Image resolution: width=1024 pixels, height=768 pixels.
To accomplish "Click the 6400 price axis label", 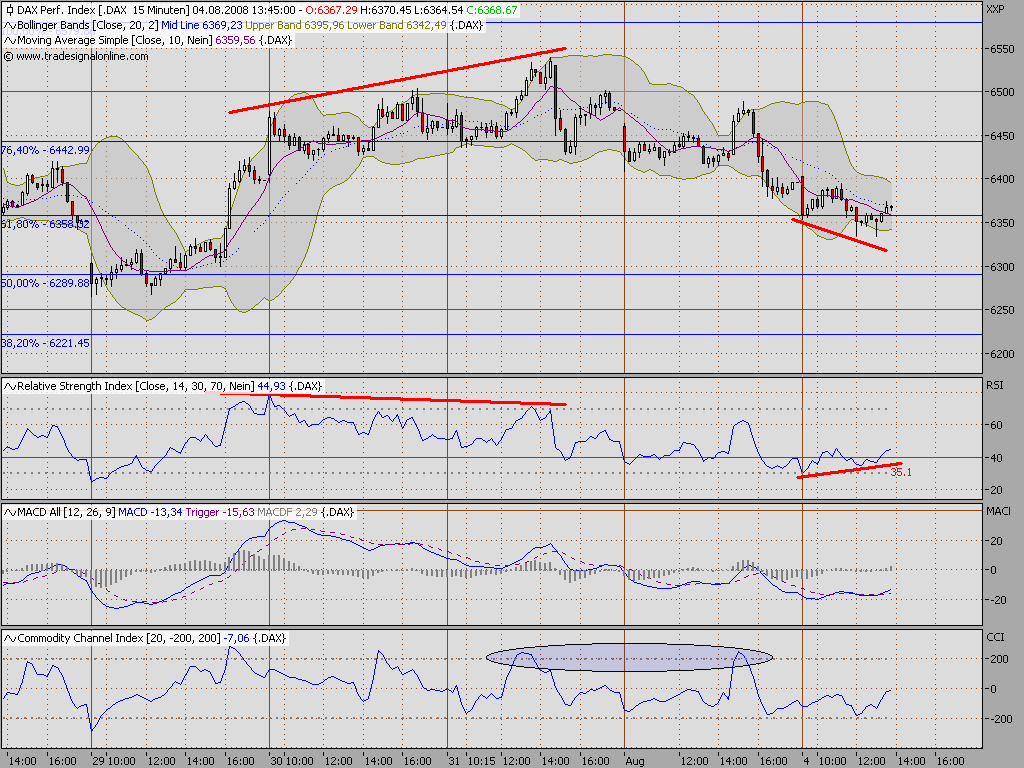I will click(x=1002, y=180).
